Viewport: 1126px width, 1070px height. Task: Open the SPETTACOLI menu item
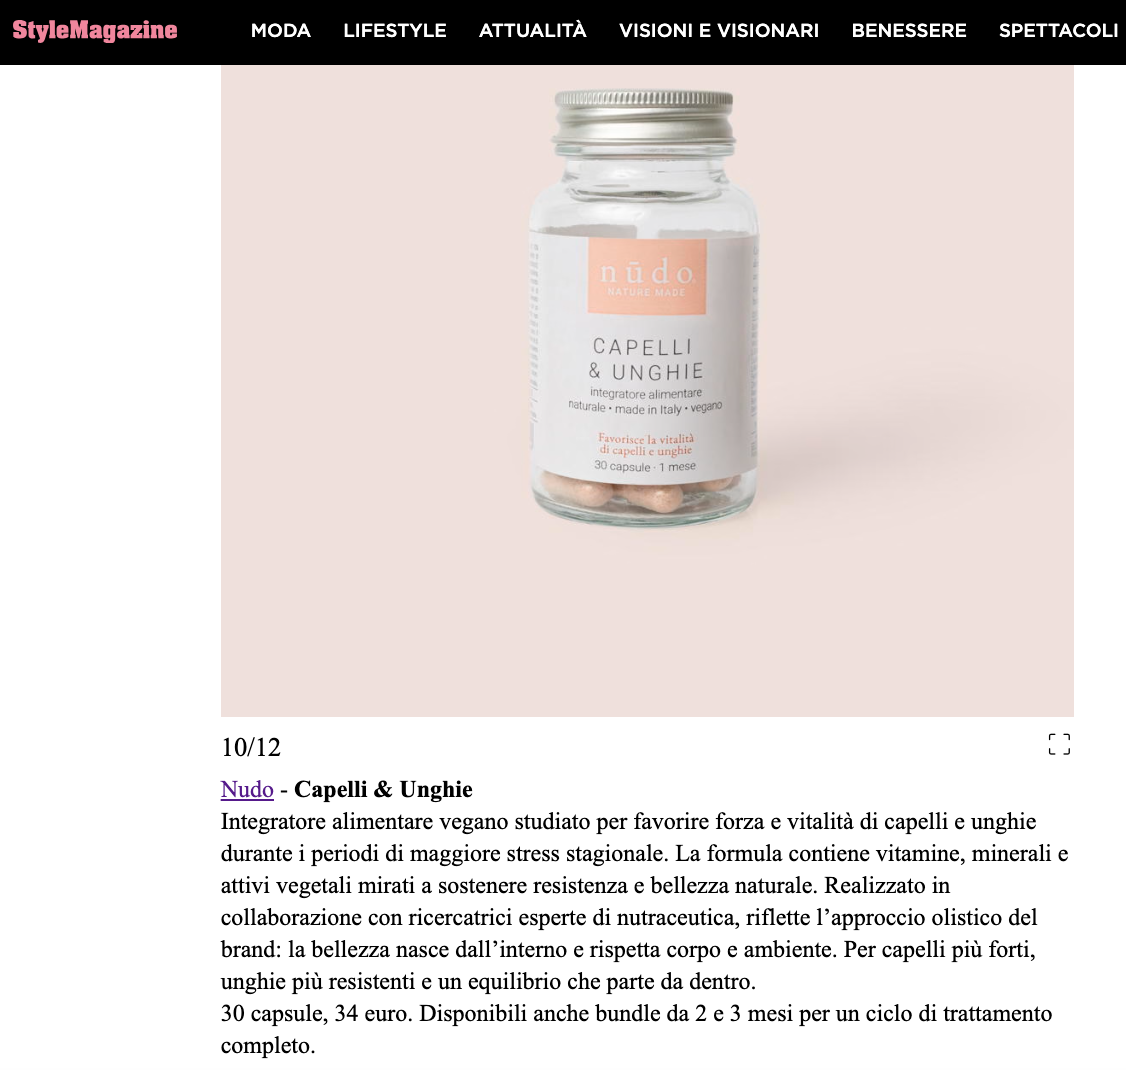(x=1058, y=31)
